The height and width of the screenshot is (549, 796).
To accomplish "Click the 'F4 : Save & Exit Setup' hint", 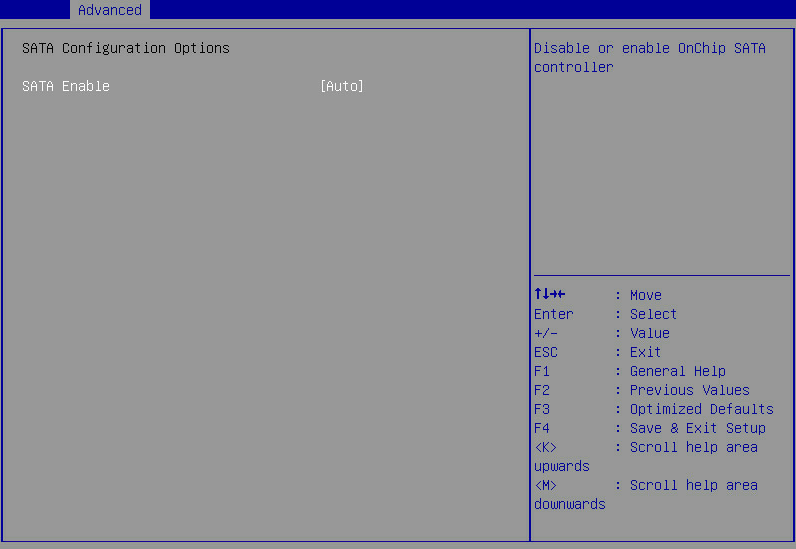I will [x=650, y=428].
